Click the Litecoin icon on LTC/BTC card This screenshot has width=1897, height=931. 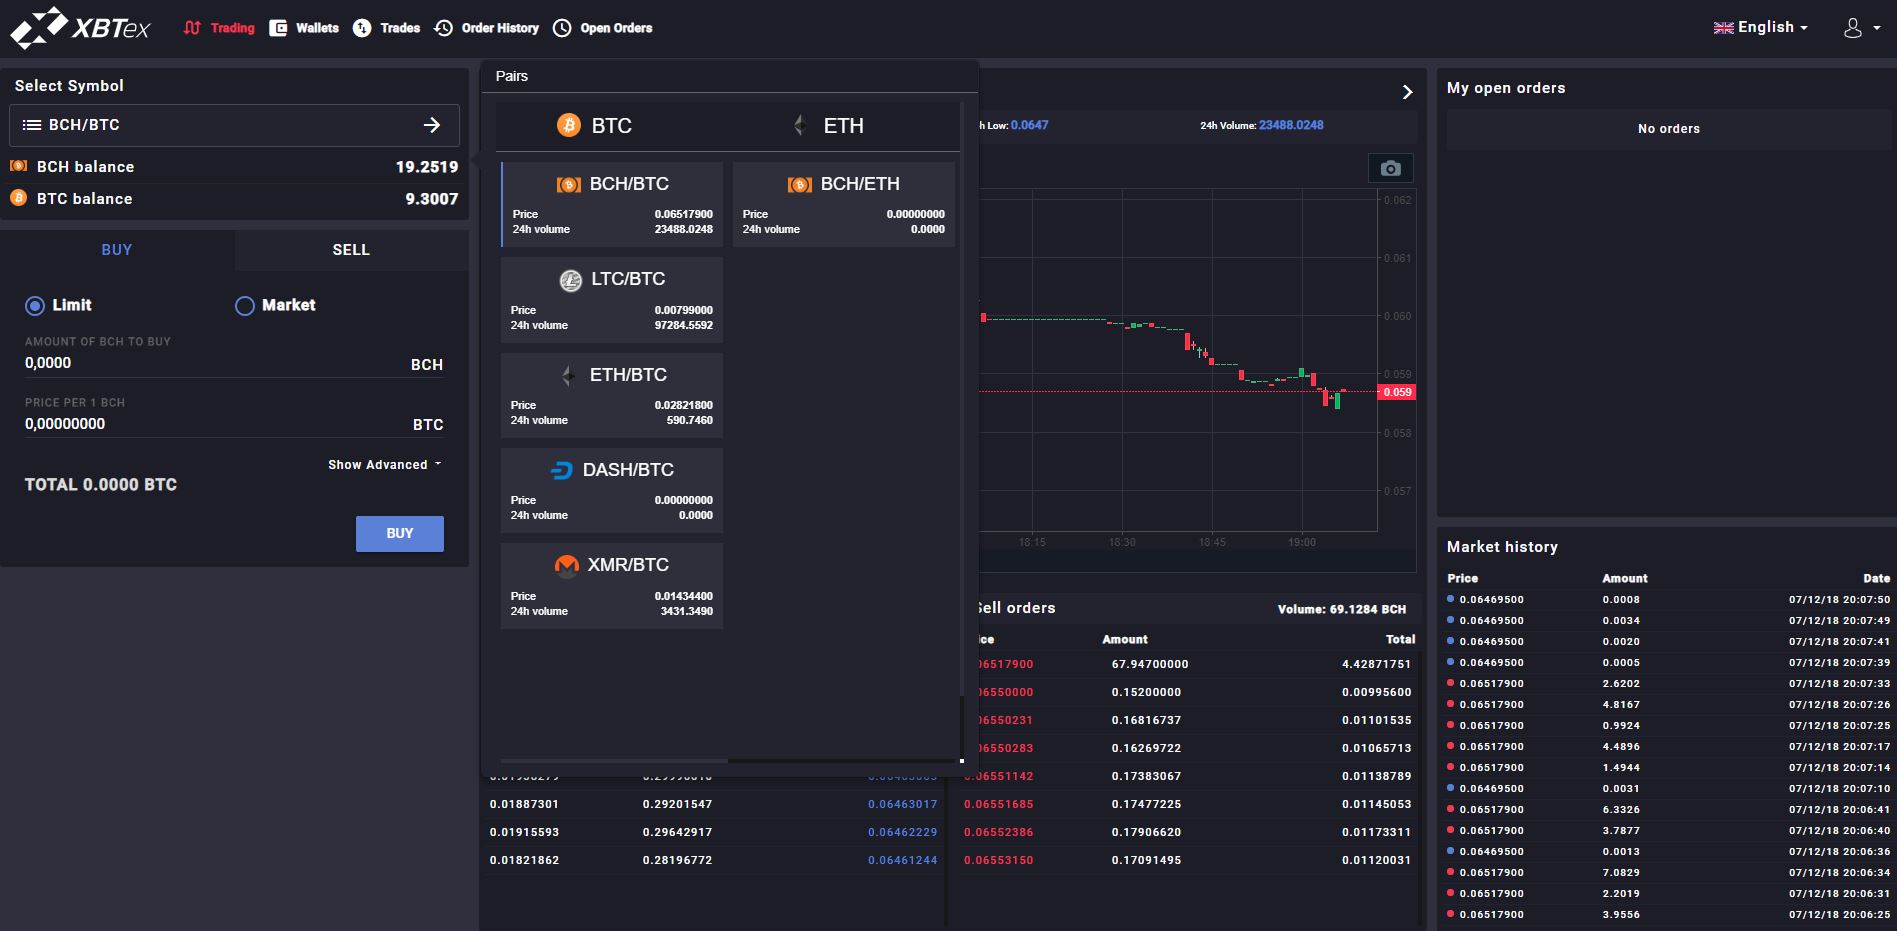click(x=571, y=281)
